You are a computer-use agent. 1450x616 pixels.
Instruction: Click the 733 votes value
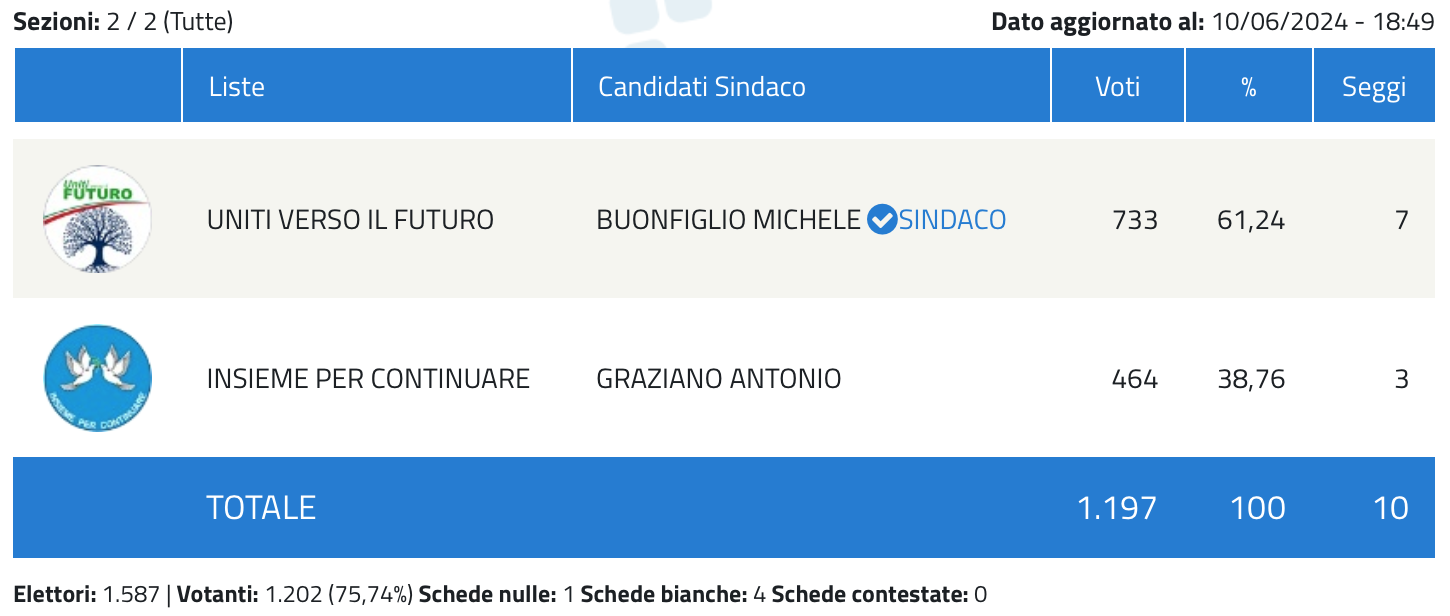(1135, 220)
